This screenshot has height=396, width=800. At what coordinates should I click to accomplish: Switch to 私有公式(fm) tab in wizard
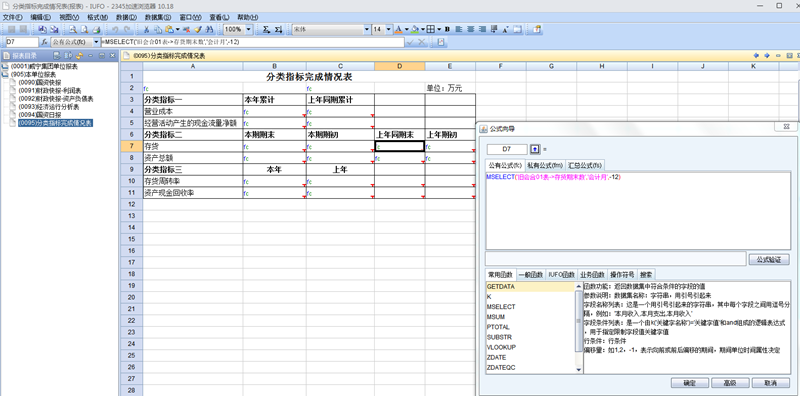pyautogui.click(x=544, y=165)
